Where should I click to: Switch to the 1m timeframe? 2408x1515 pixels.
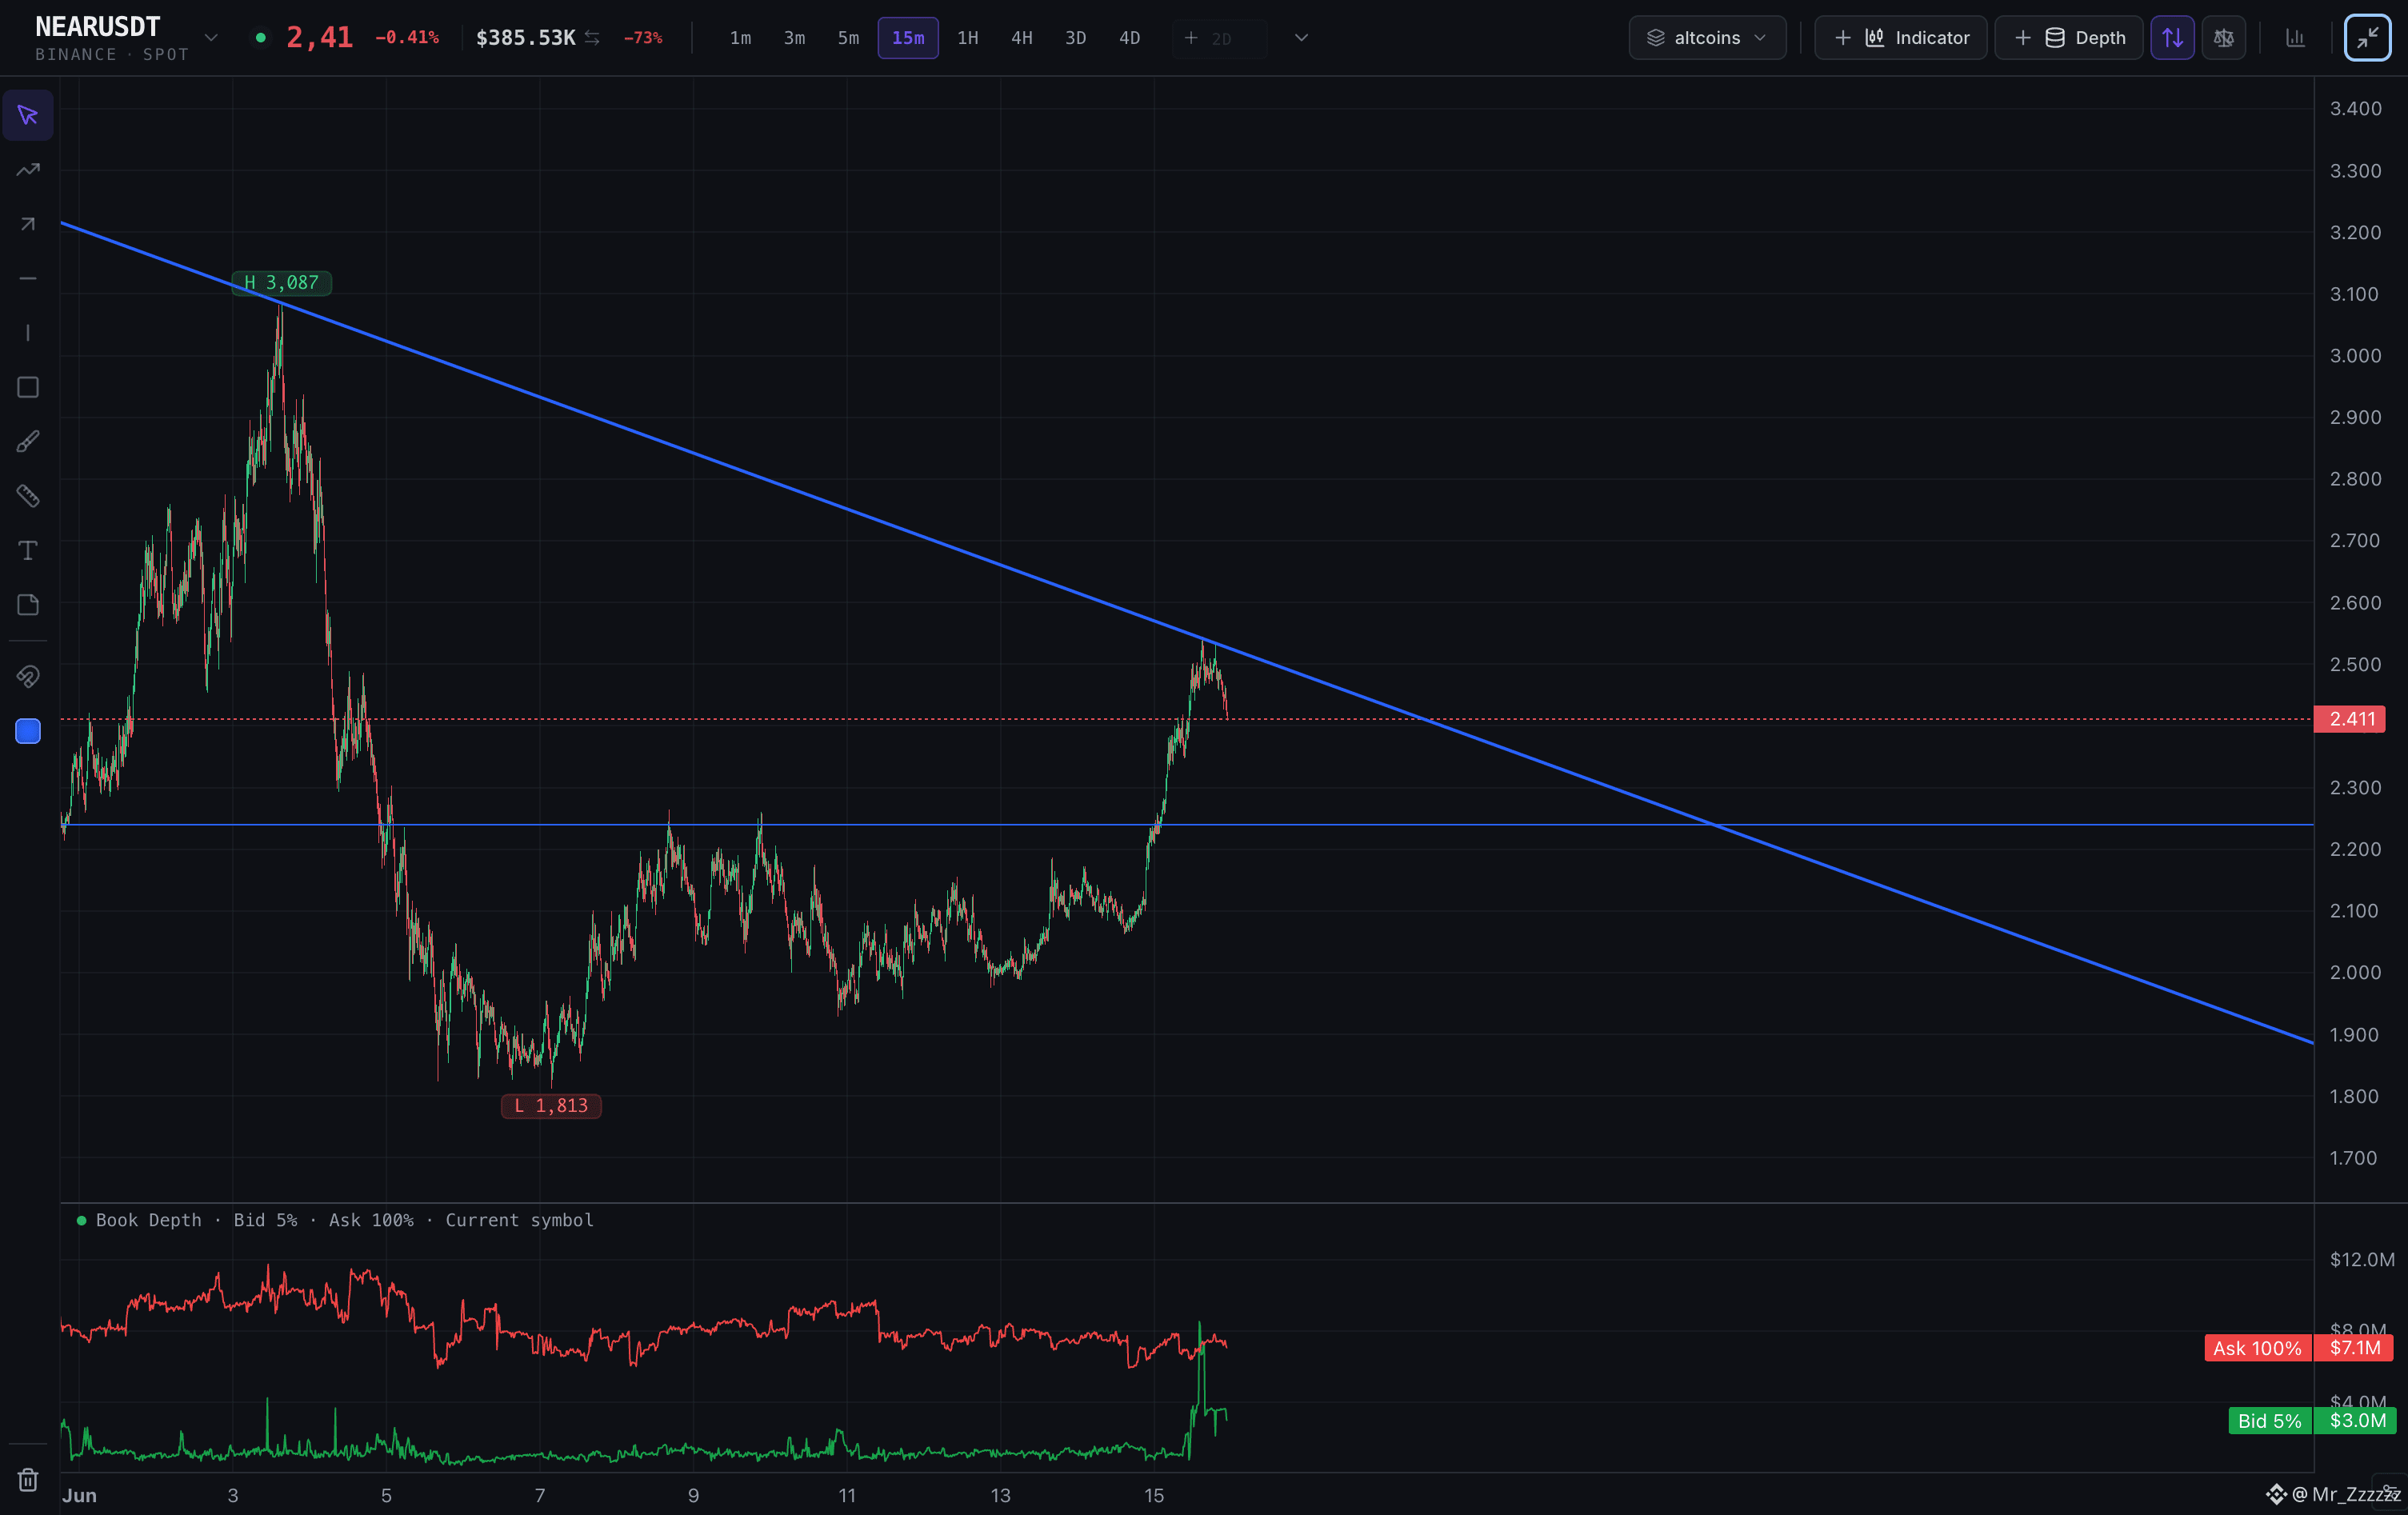click(740, 38)
